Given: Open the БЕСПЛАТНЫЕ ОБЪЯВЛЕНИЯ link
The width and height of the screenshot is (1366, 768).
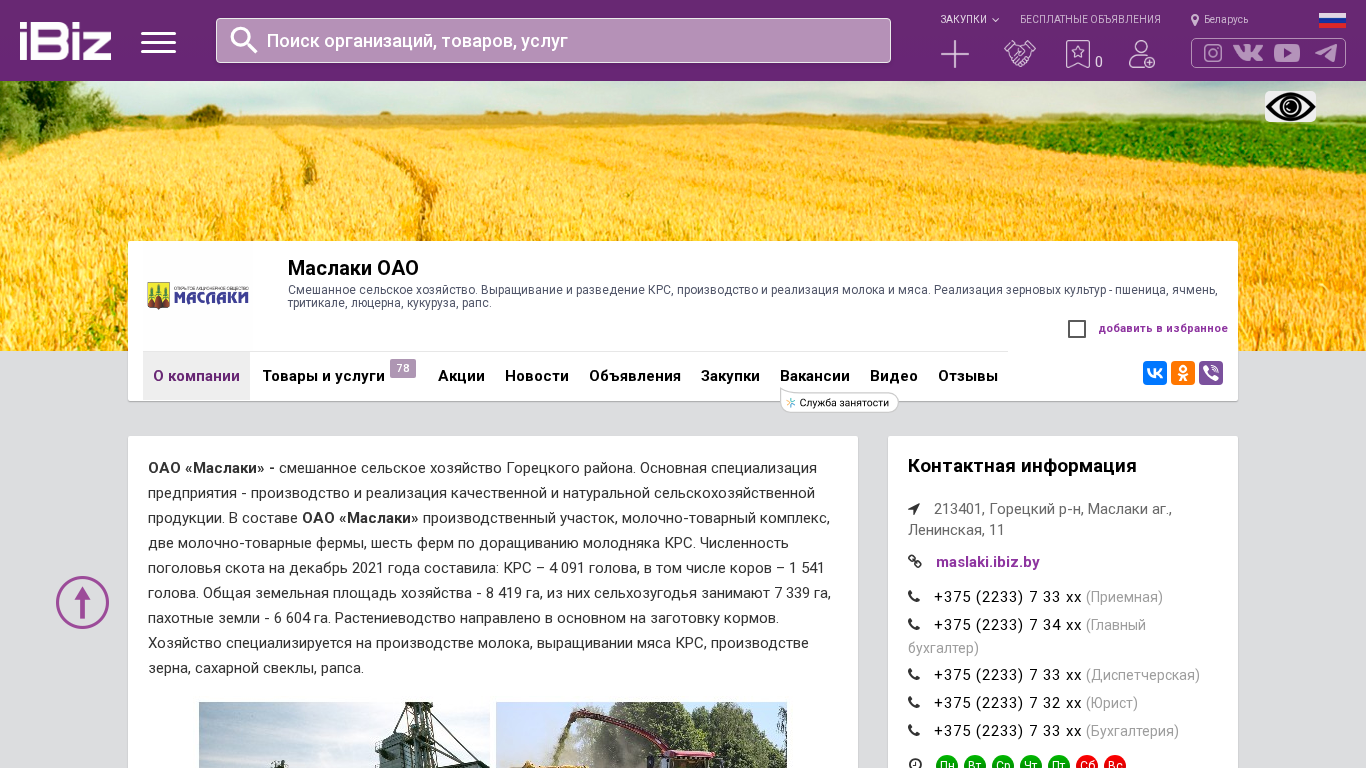Looking at the screenshot, I should pyautogui.click(x=1090, y=20).
